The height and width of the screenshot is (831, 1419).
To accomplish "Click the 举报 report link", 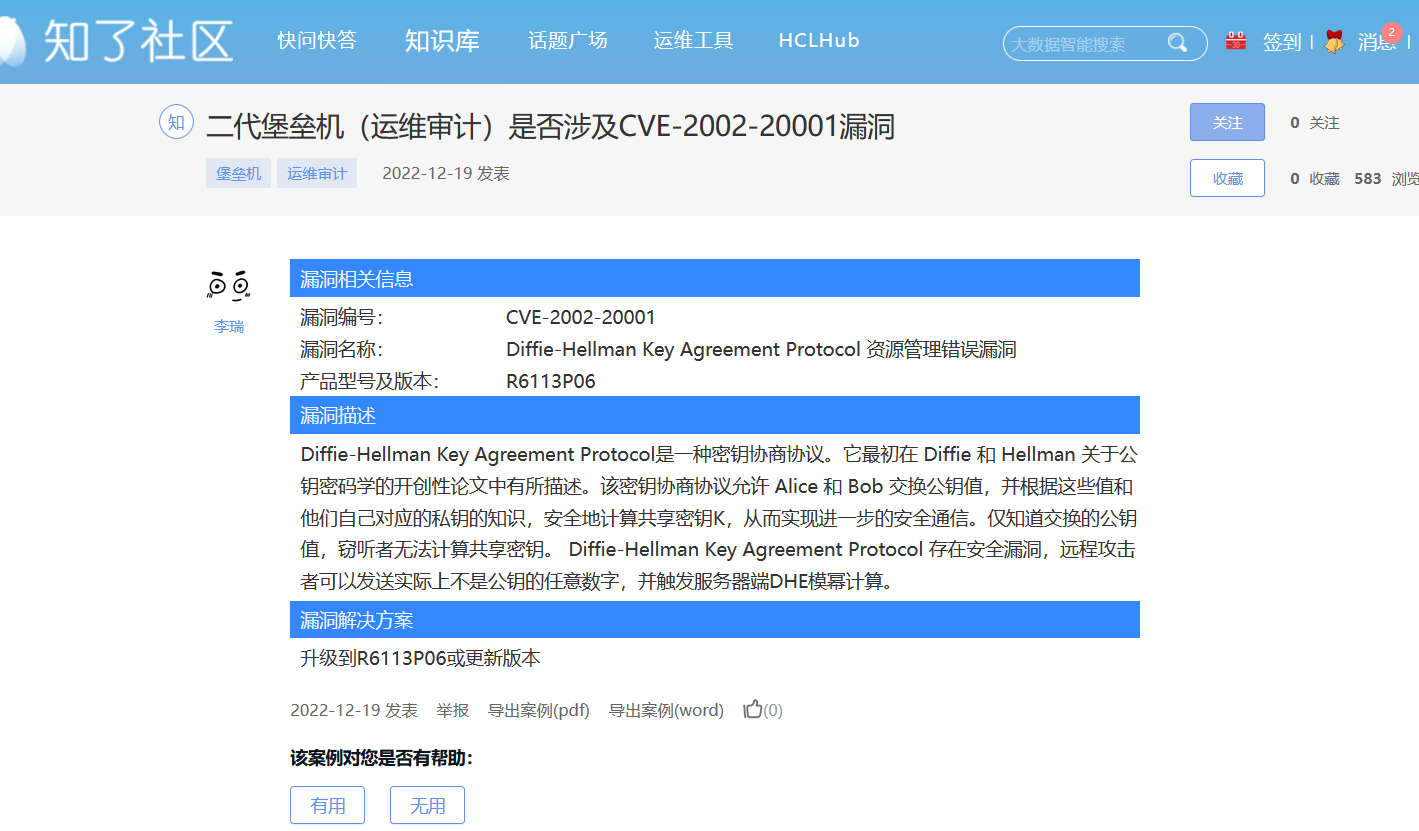I will (x=452, y=710).
